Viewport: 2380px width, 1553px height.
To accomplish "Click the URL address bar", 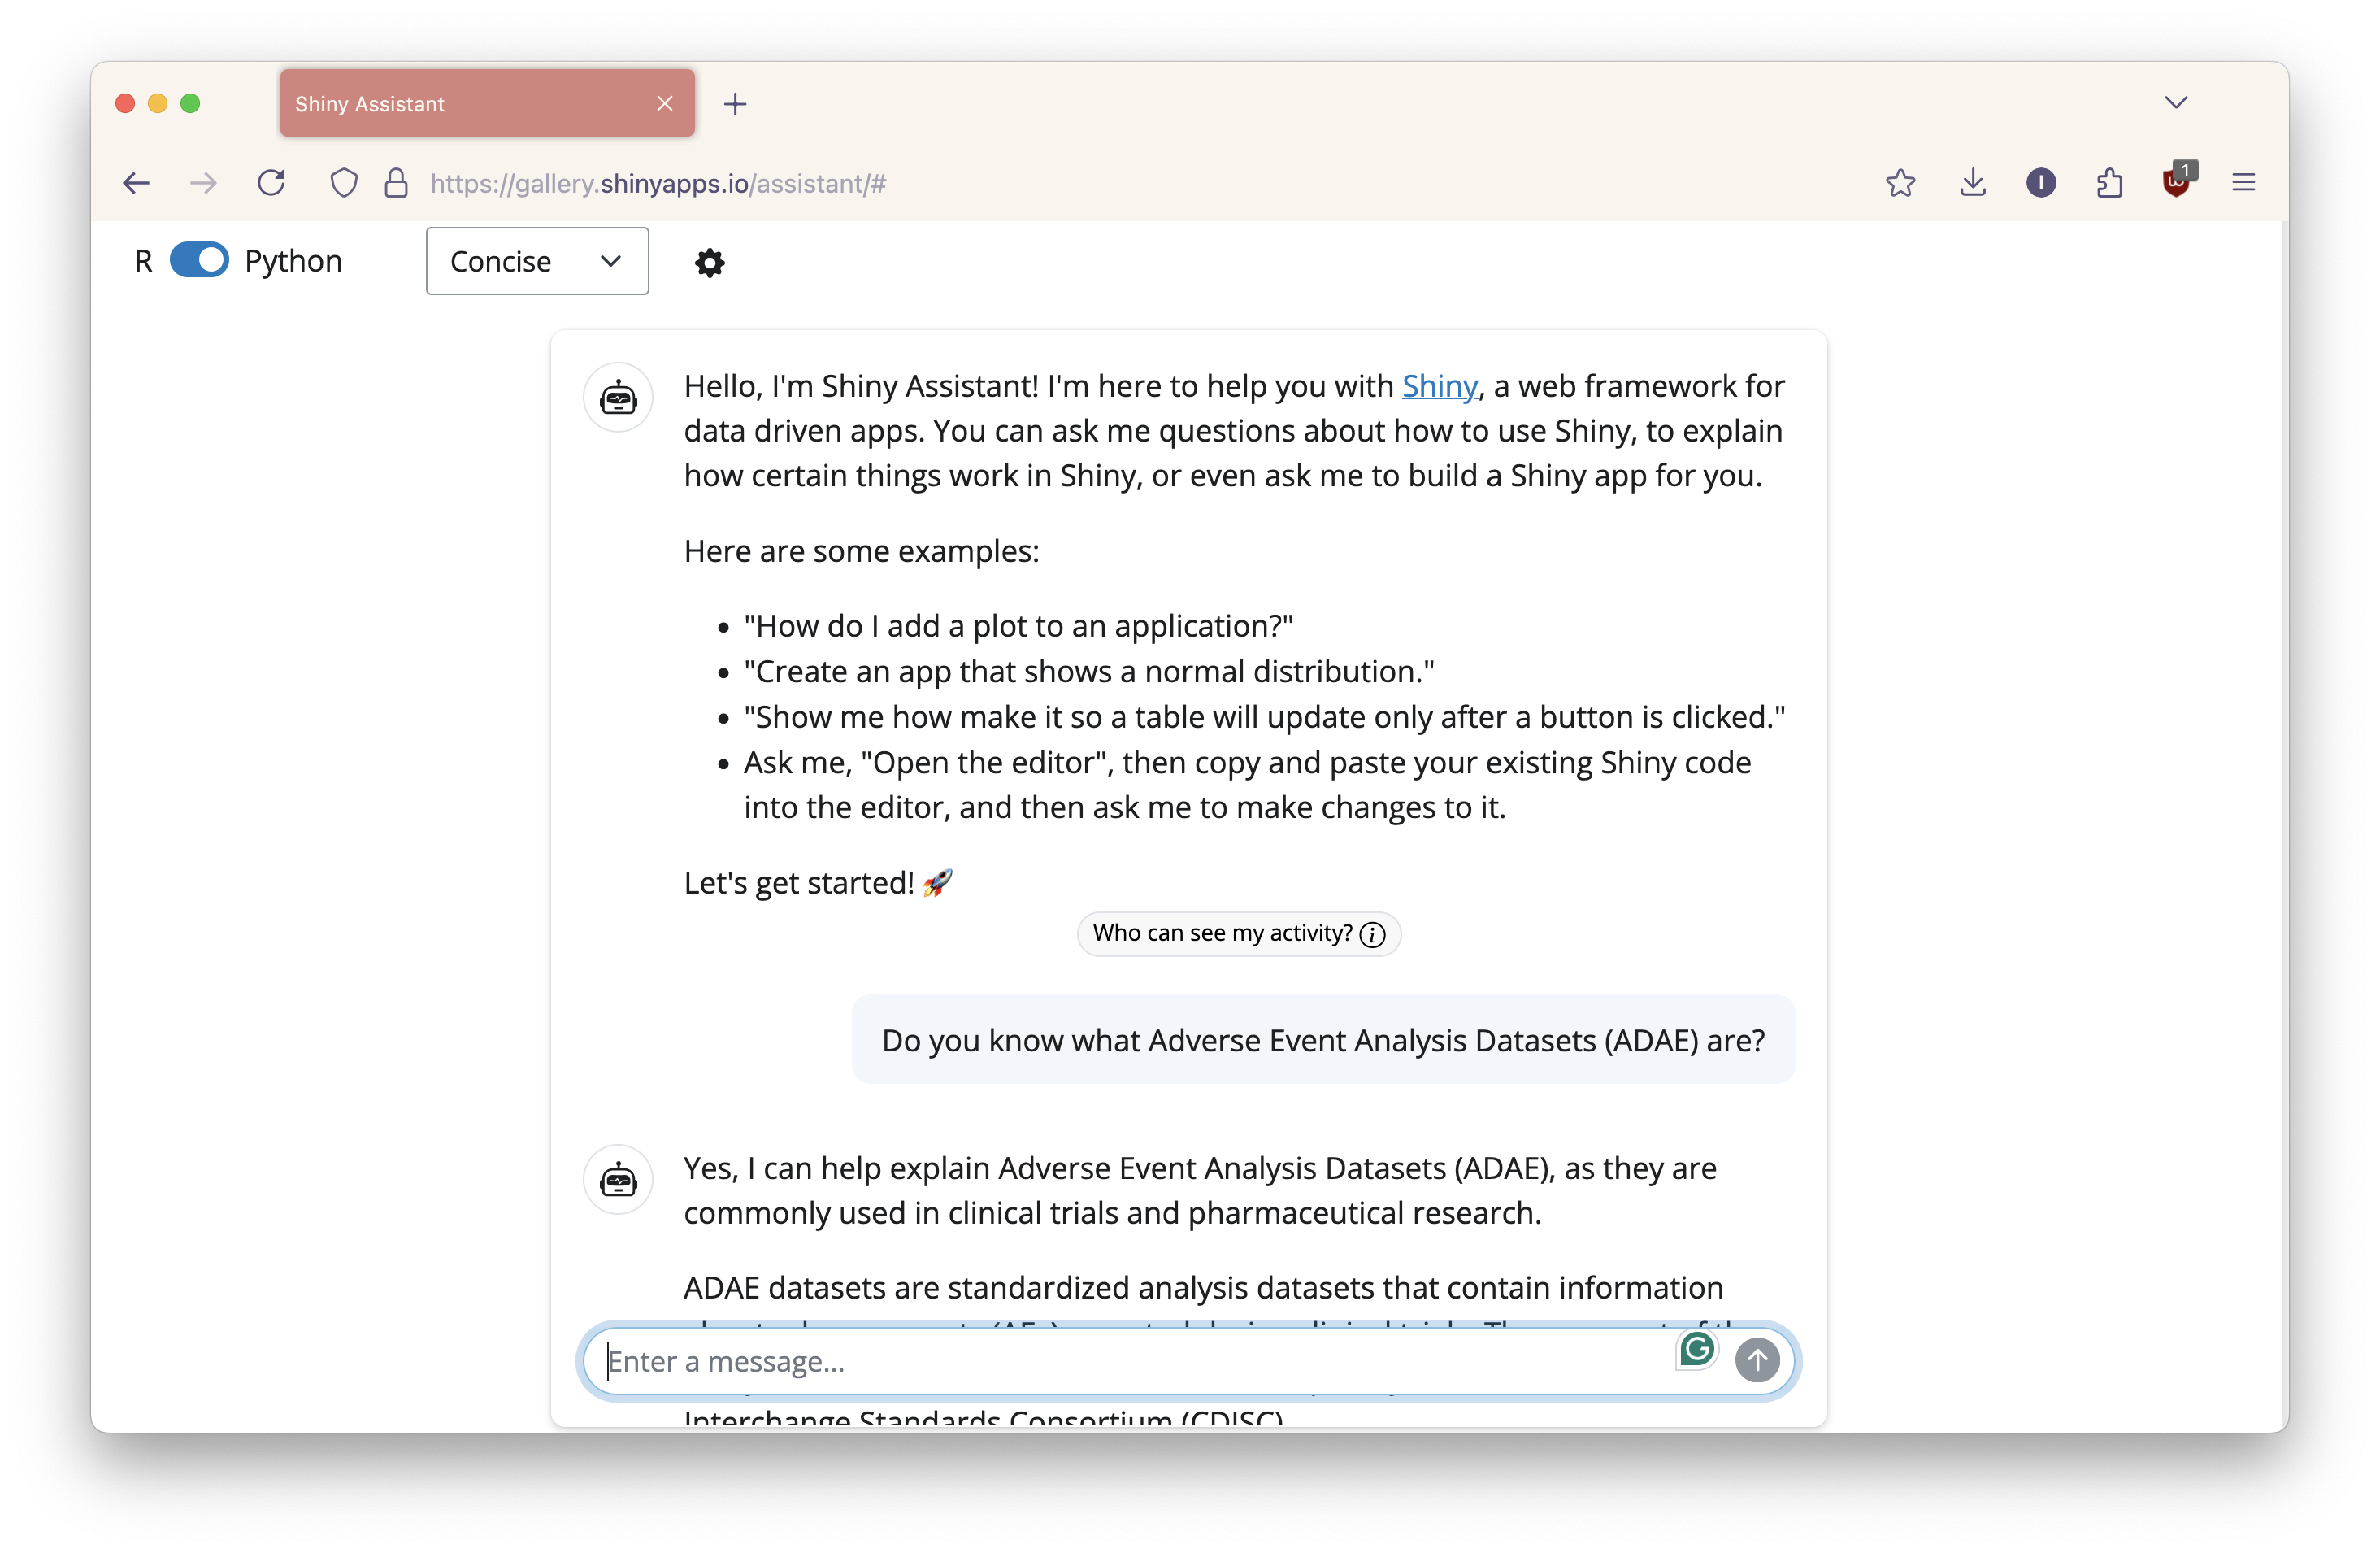I will [x=1100, y=183].
